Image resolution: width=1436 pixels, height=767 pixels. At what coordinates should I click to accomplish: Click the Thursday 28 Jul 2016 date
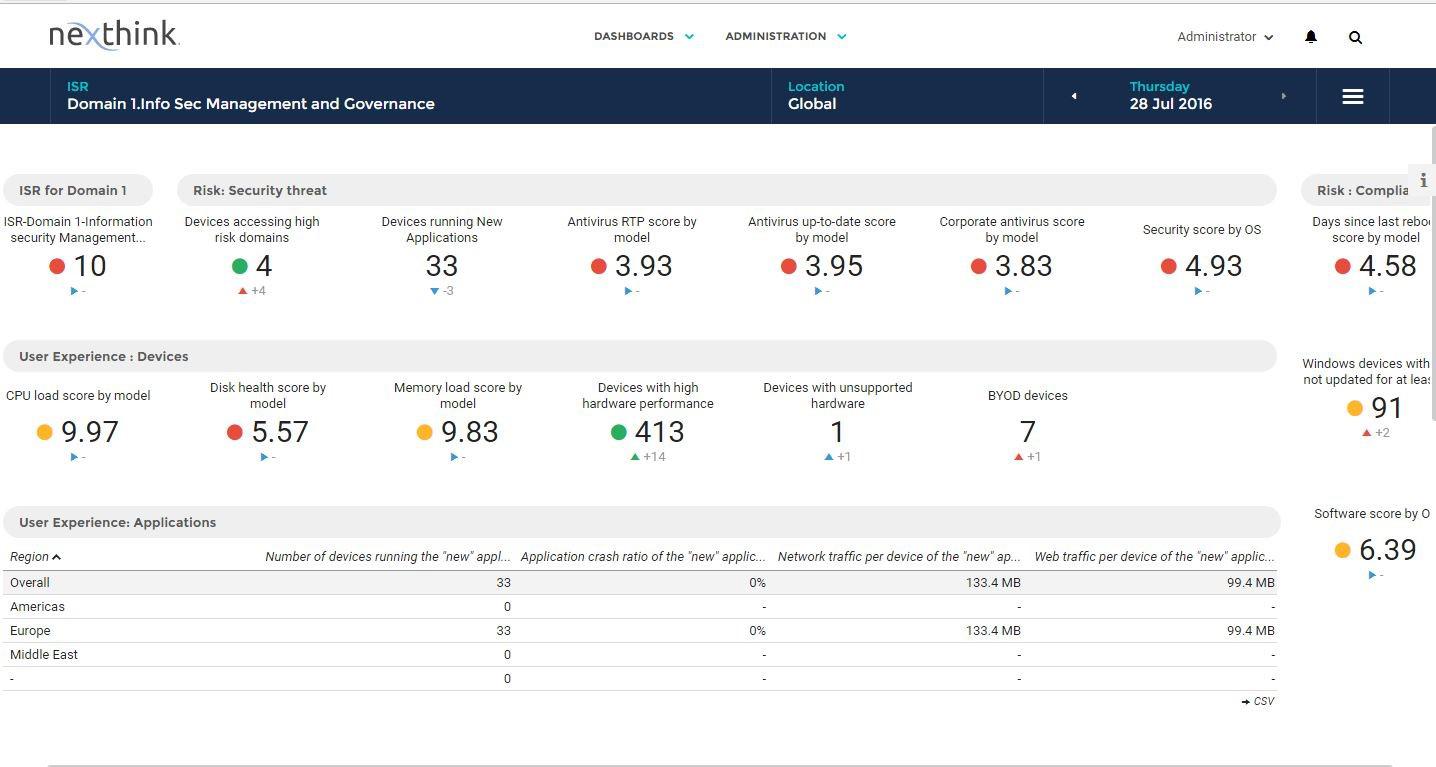click(1170, 96)
